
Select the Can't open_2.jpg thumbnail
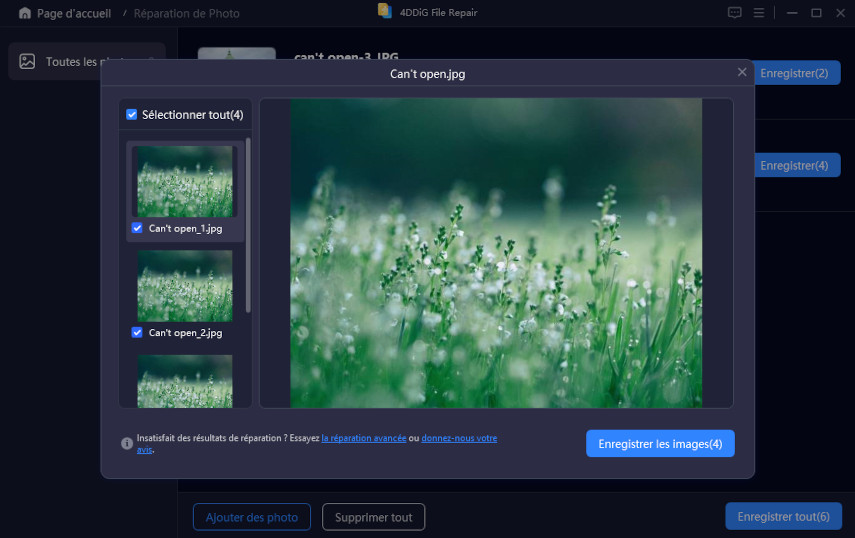184,285
